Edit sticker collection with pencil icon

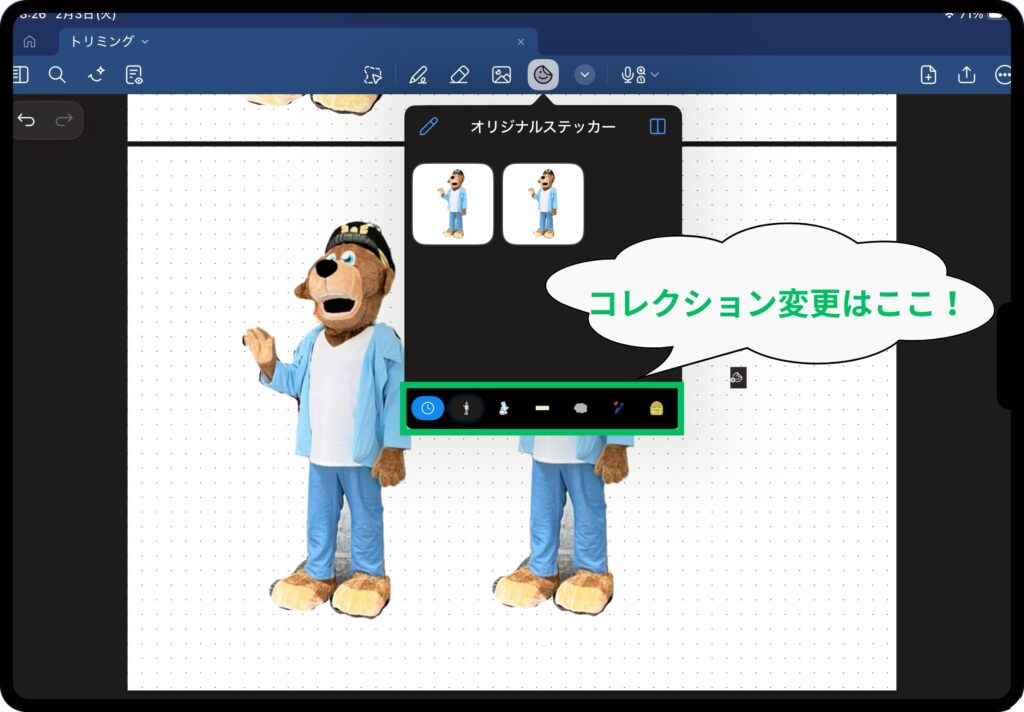pyautogui.click(x=428, y=126)
